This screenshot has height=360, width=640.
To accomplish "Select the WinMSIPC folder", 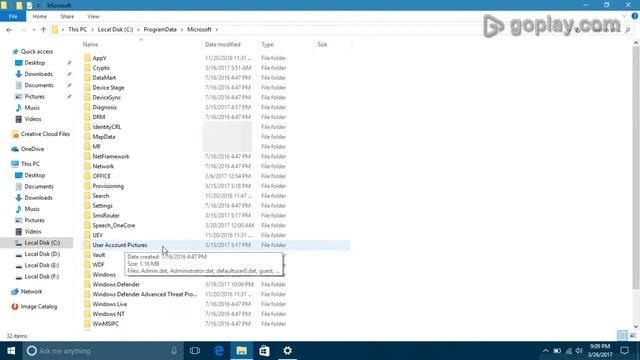I will 105,324.
